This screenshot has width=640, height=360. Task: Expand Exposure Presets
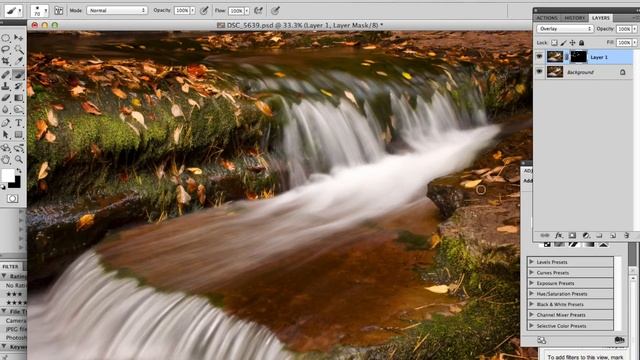[x=531, y=283]
